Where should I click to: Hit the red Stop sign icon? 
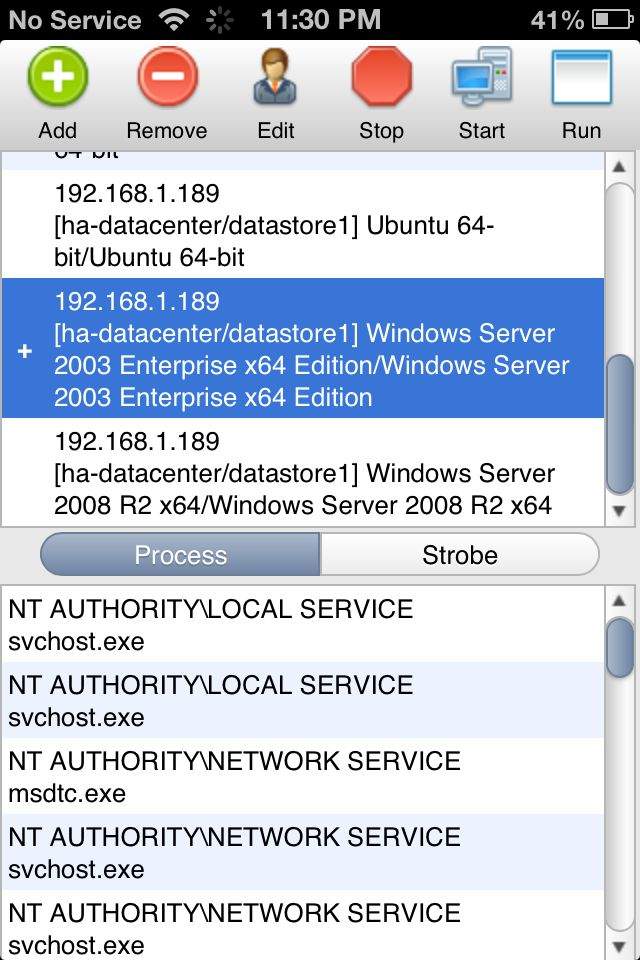coord(381,79)
